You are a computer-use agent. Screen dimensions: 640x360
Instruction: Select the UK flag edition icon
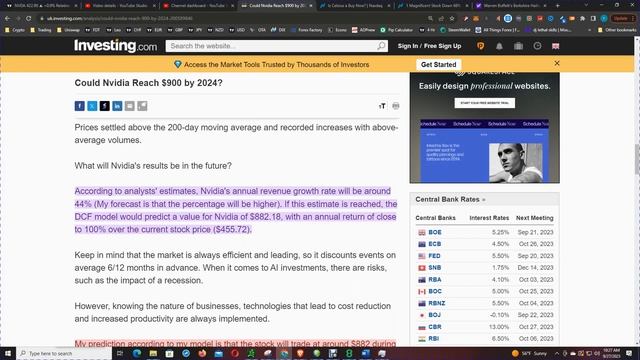pyautogui.click(x=556, y=46)
